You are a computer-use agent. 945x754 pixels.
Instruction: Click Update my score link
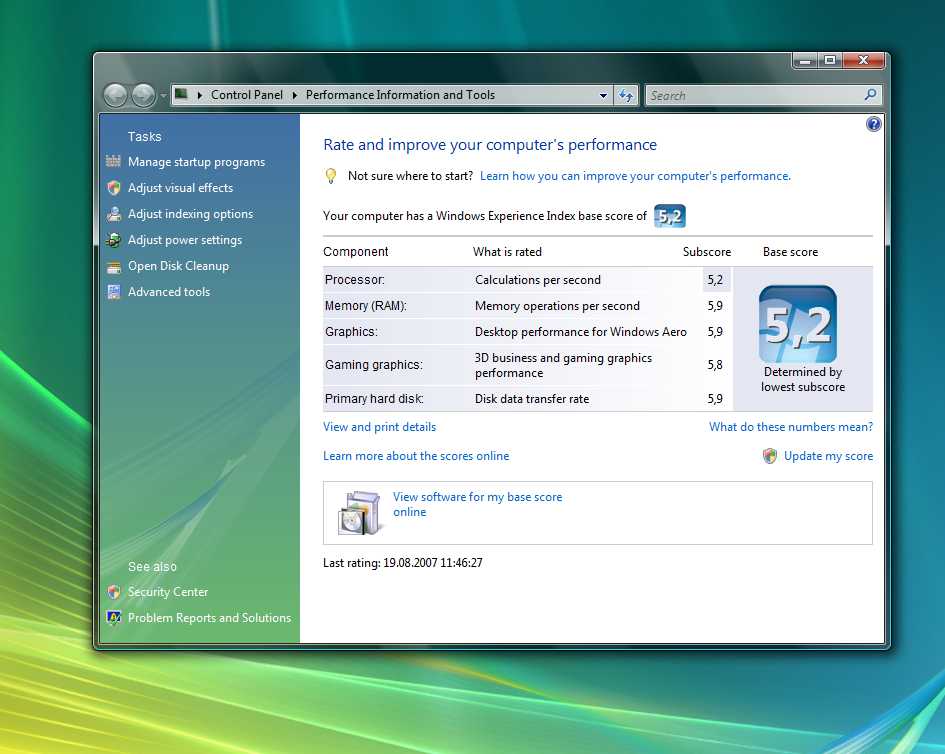pos(828,456)
